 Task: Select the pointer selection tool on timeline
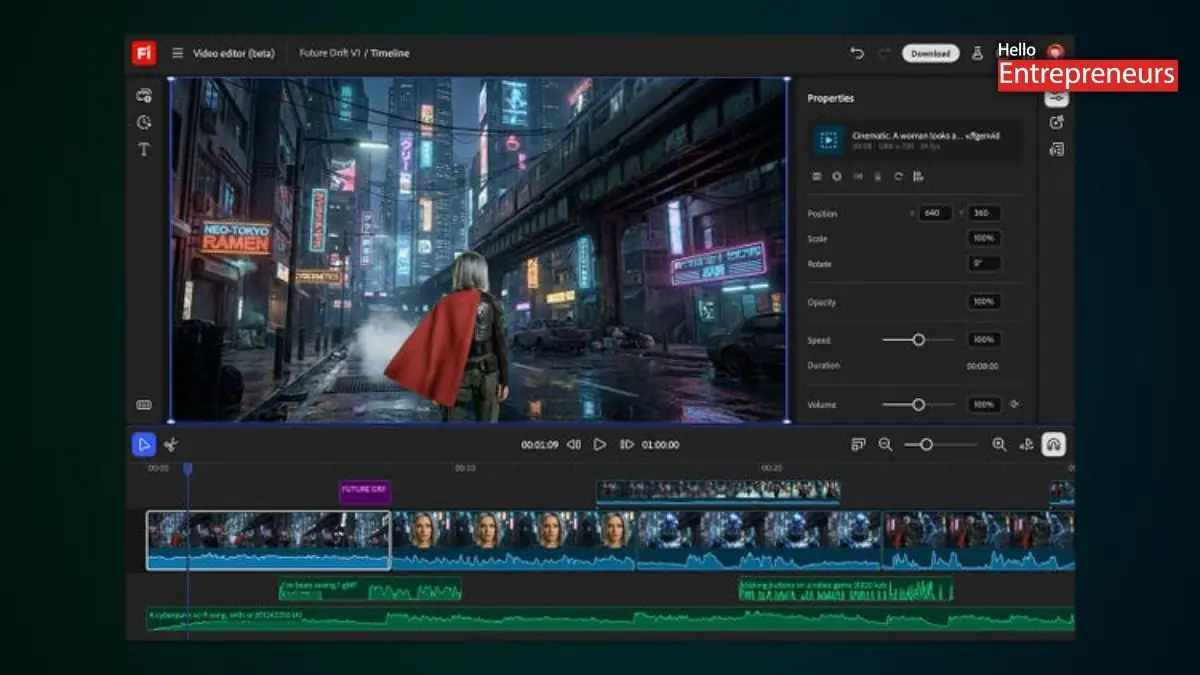pyautogui.click(x=144, y=445)
